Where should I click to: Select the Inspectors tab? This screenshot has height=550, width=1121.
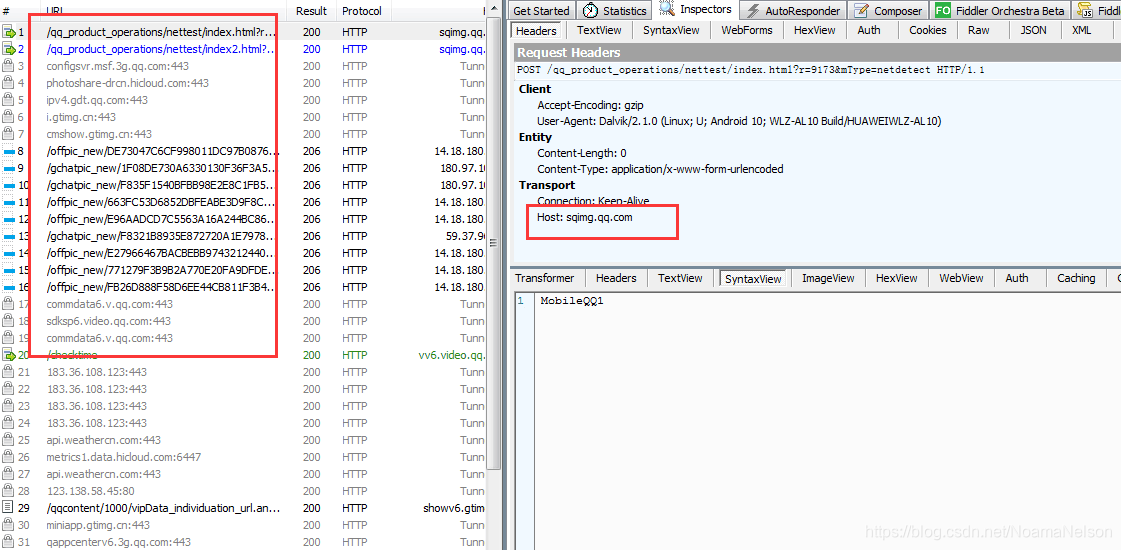tap(696, 9)
